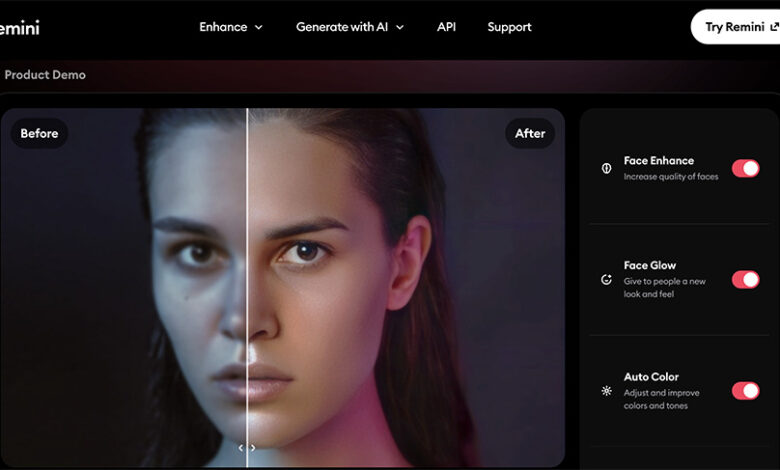Grab the before/after comparison slider handle
This screenshot has height=470, width=780.
click(x=247, y=448)
